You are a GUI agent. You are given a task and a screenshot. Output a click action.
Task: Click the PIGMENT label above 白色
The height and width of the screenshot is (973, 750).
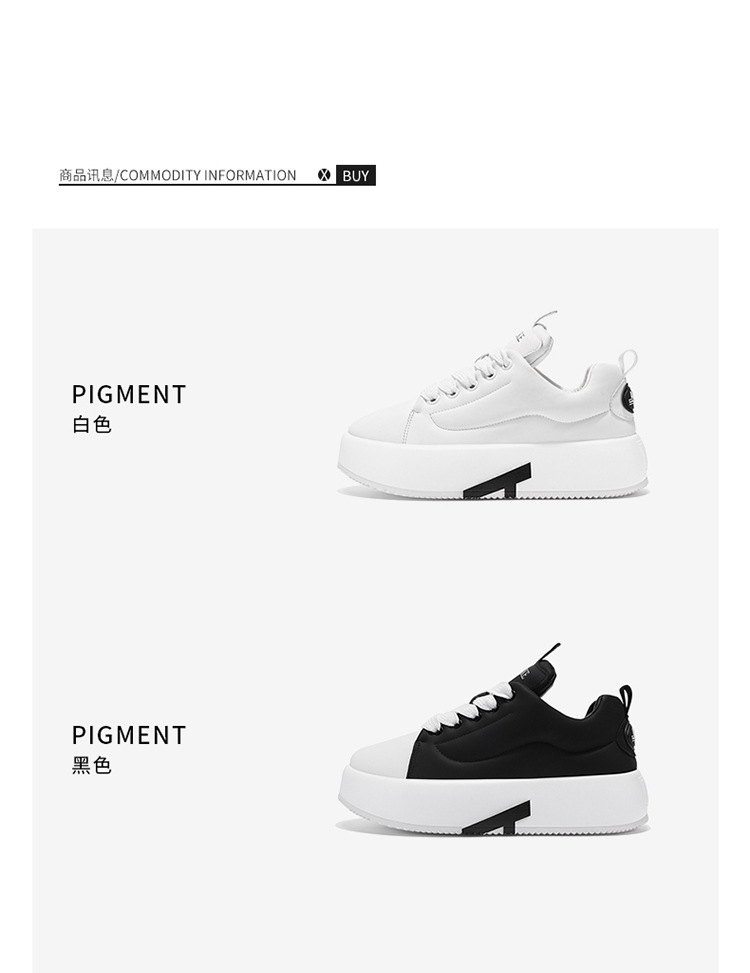(129, 394)
